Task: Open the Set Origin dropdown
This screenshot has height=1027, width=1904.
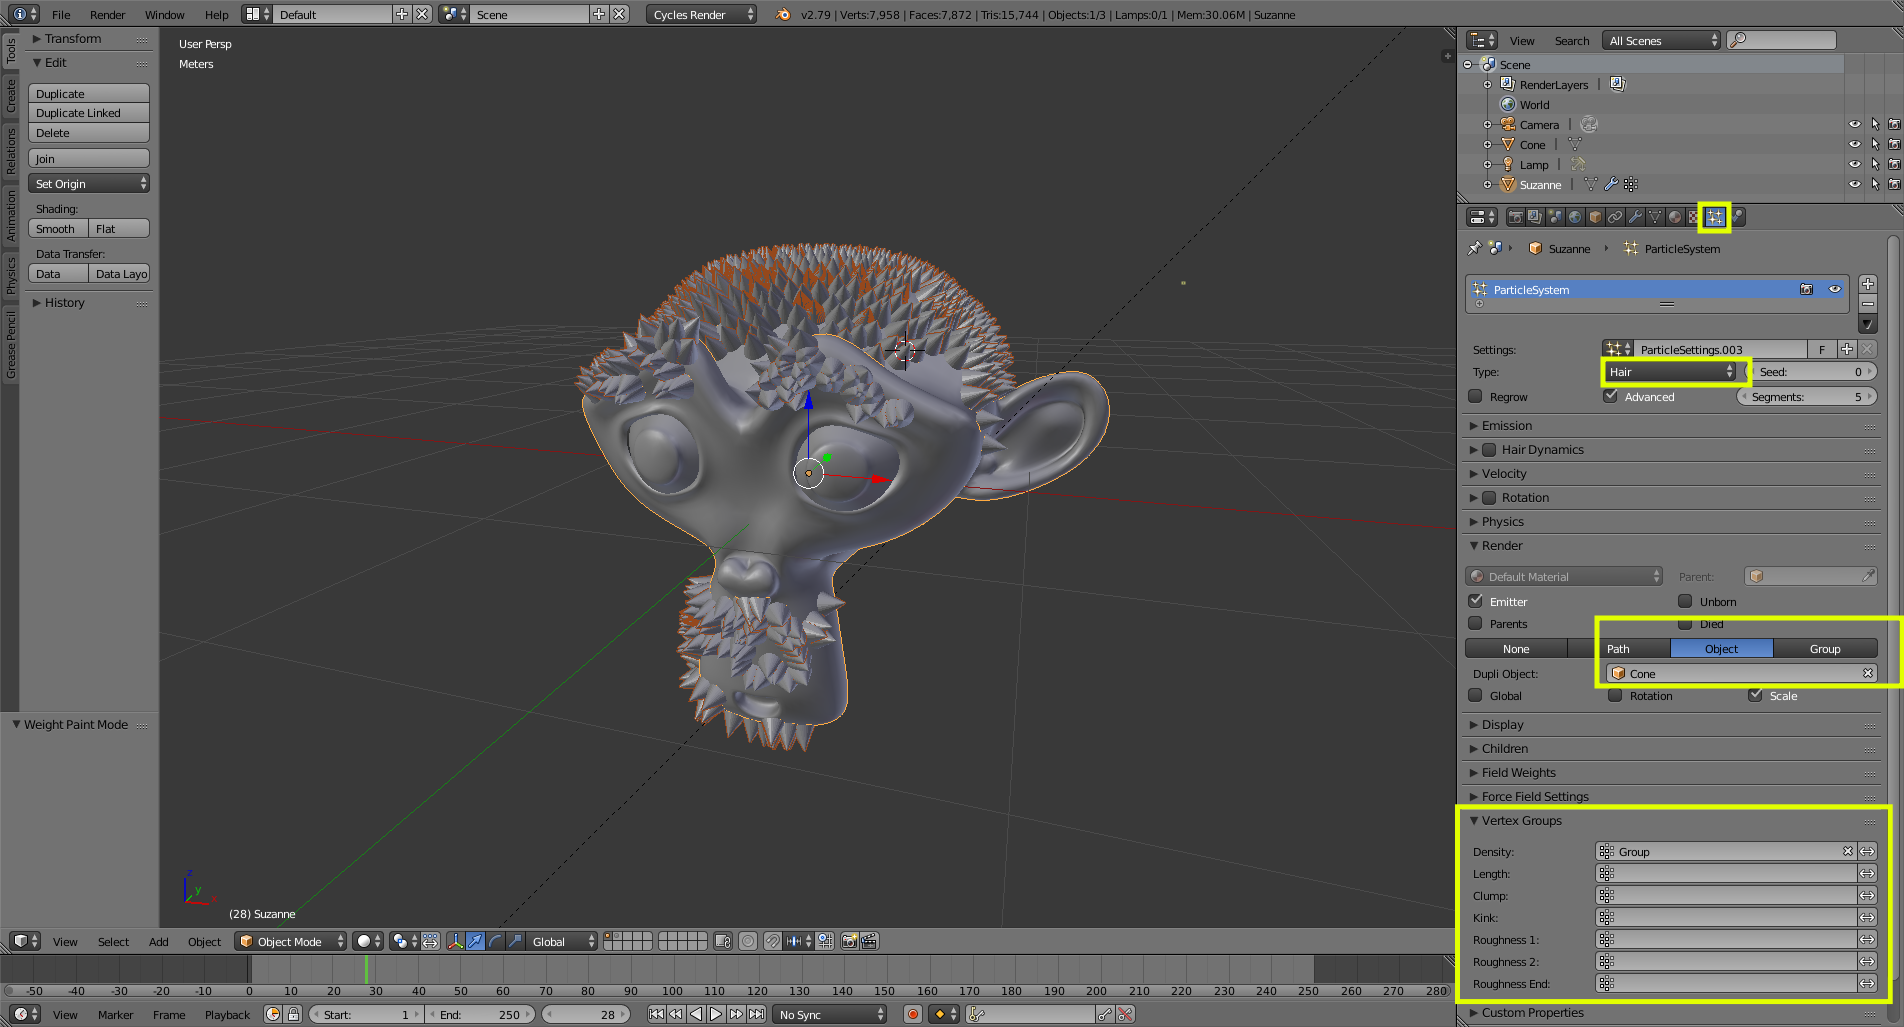Action: 89,183
